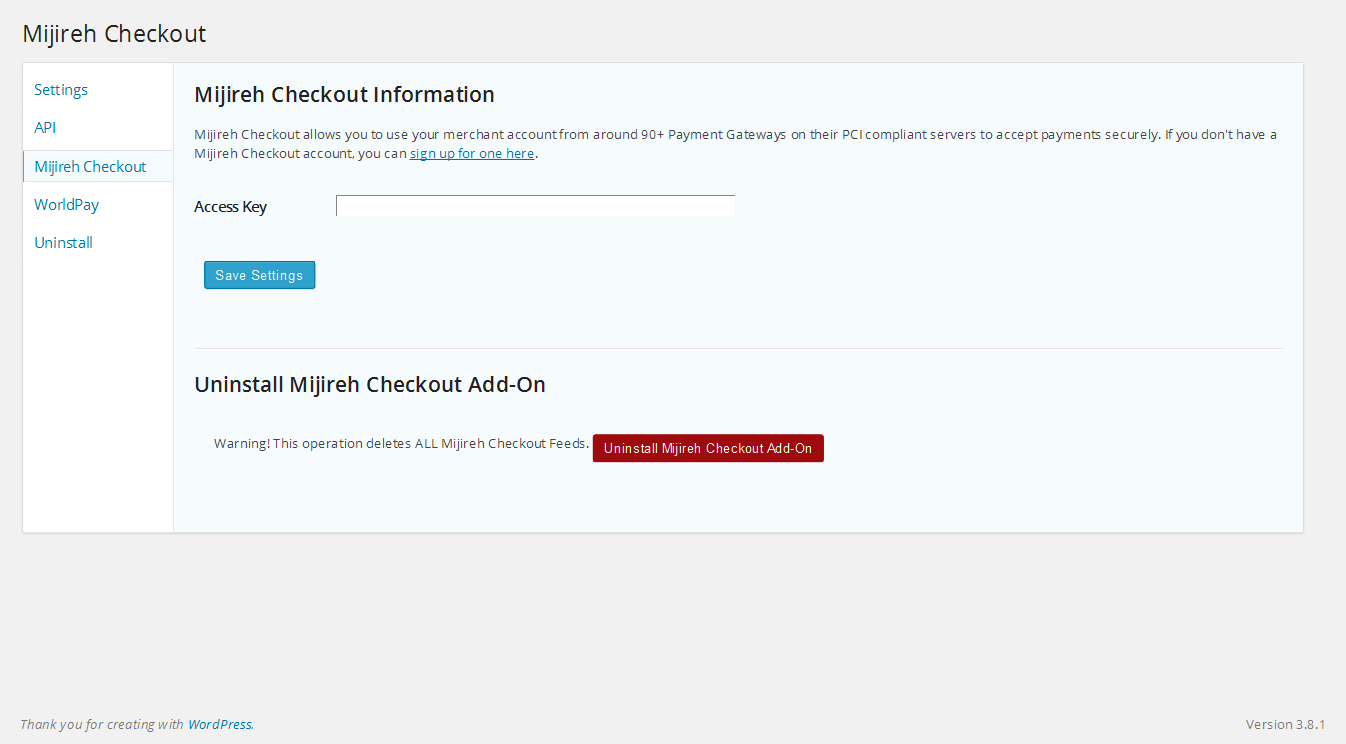Open the Uninstall tab

(x=63, y=243)
